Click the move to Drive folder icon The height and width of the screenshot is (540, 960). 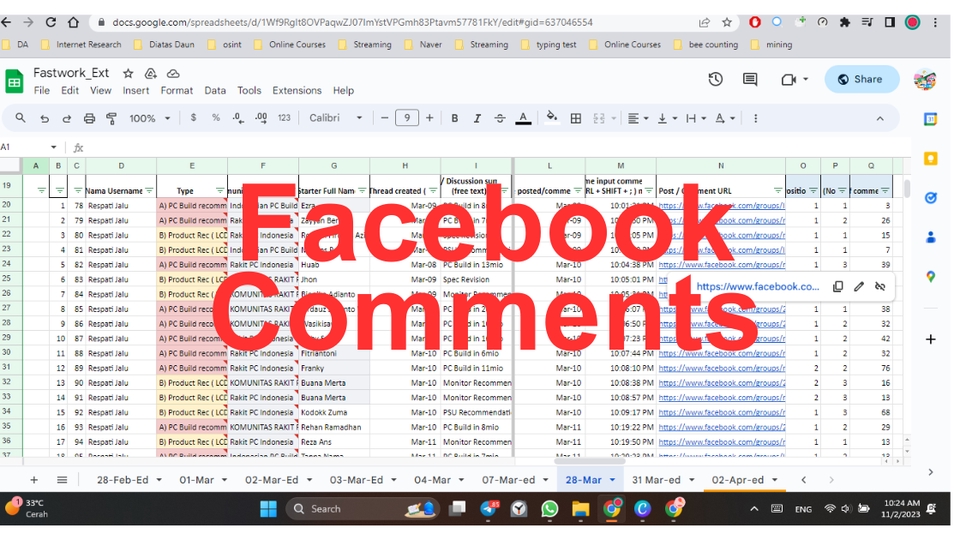click(151, 73)
